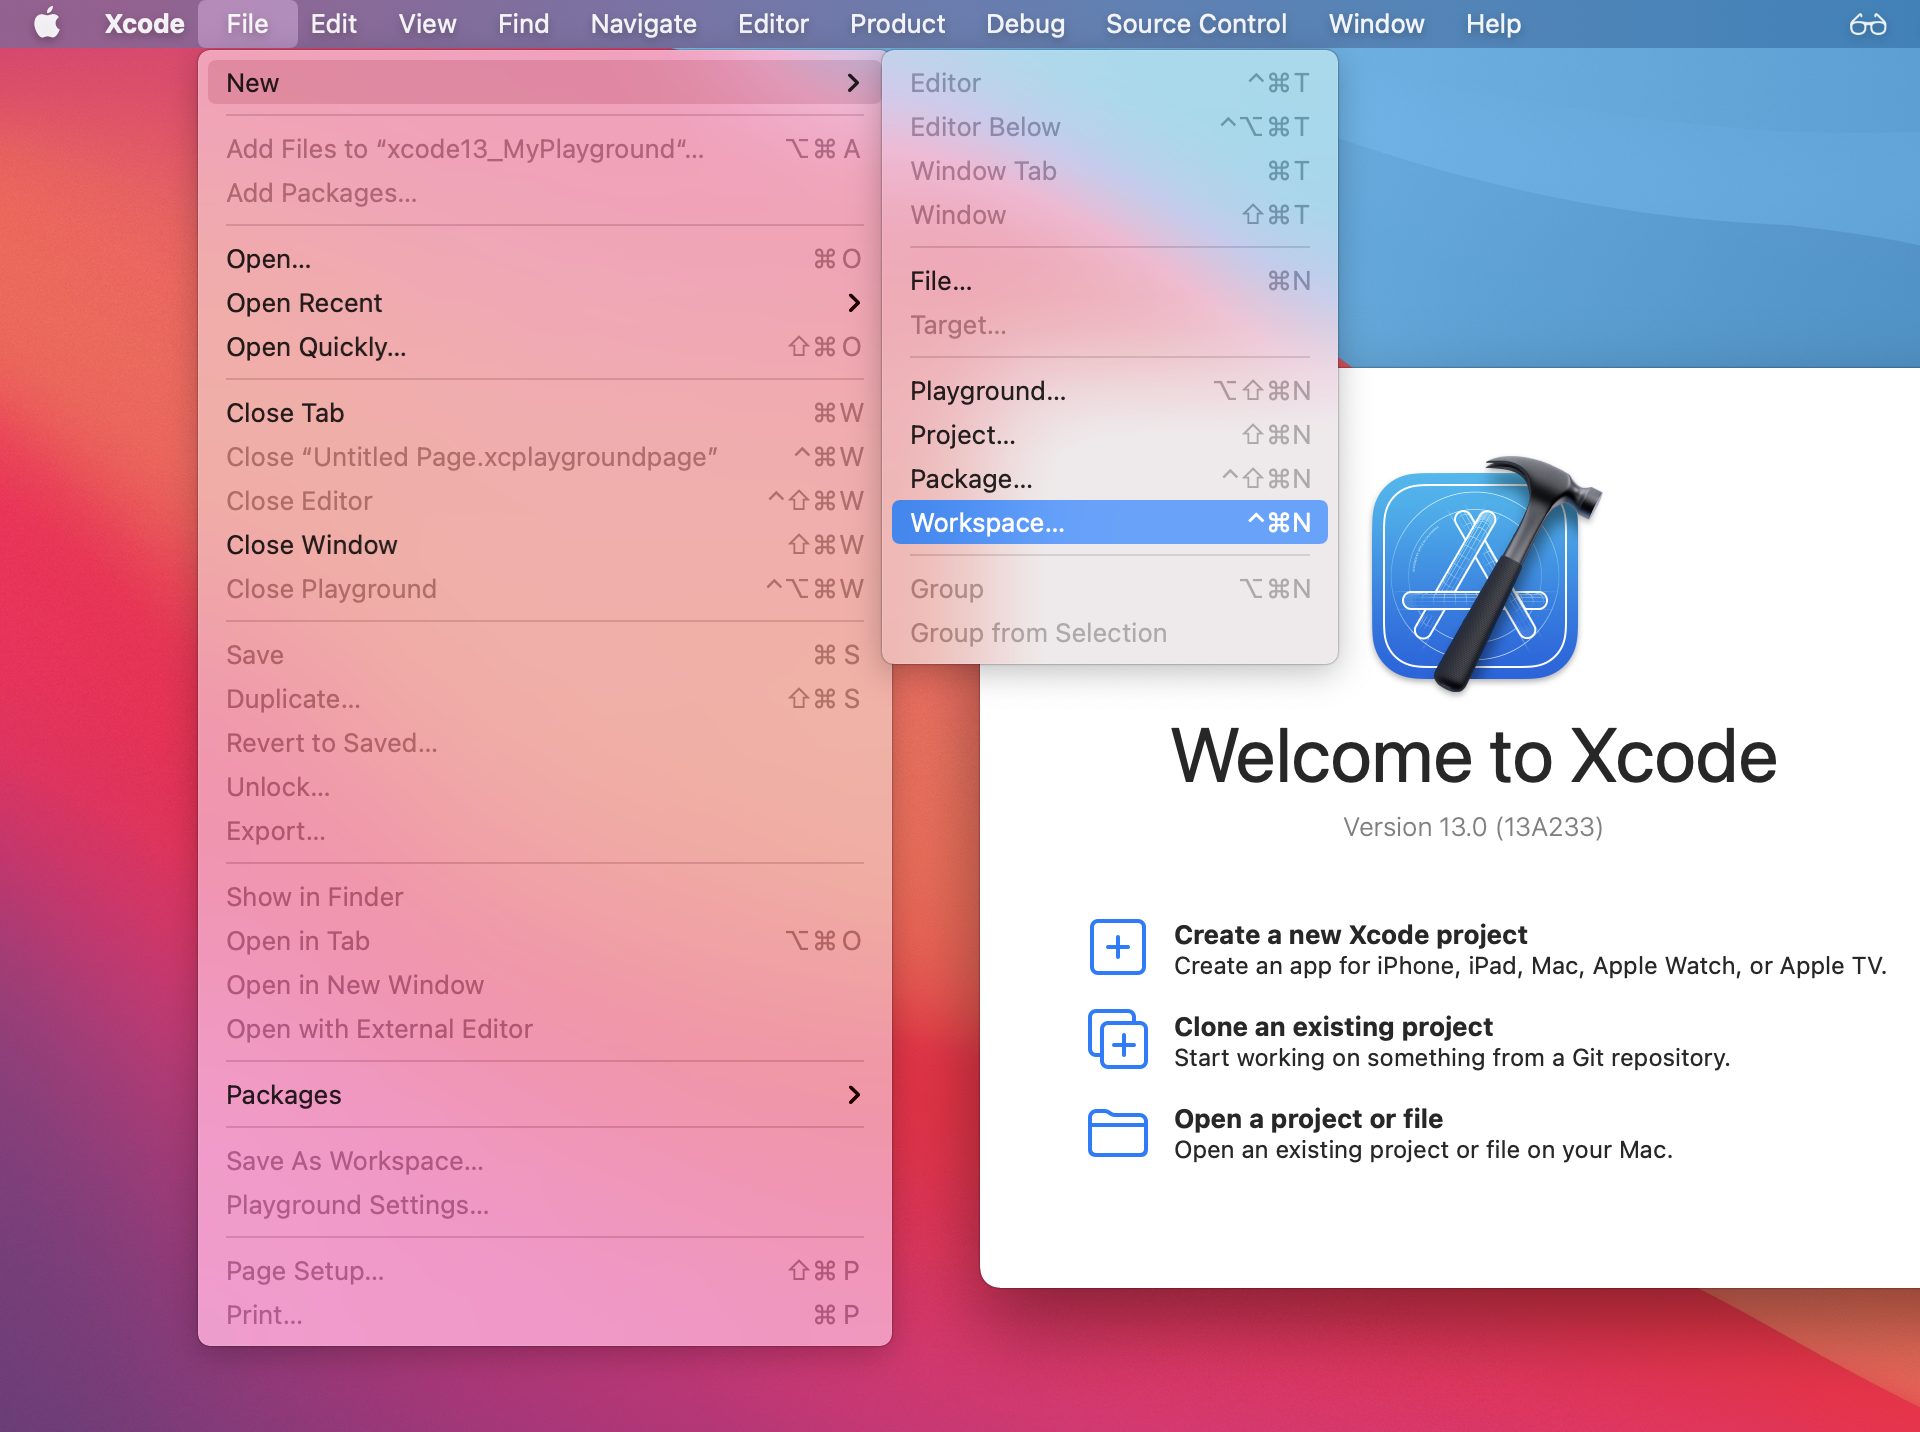Click Add Packages... in File menu
Viewport: 1920px width, 1432px height.
544,193
